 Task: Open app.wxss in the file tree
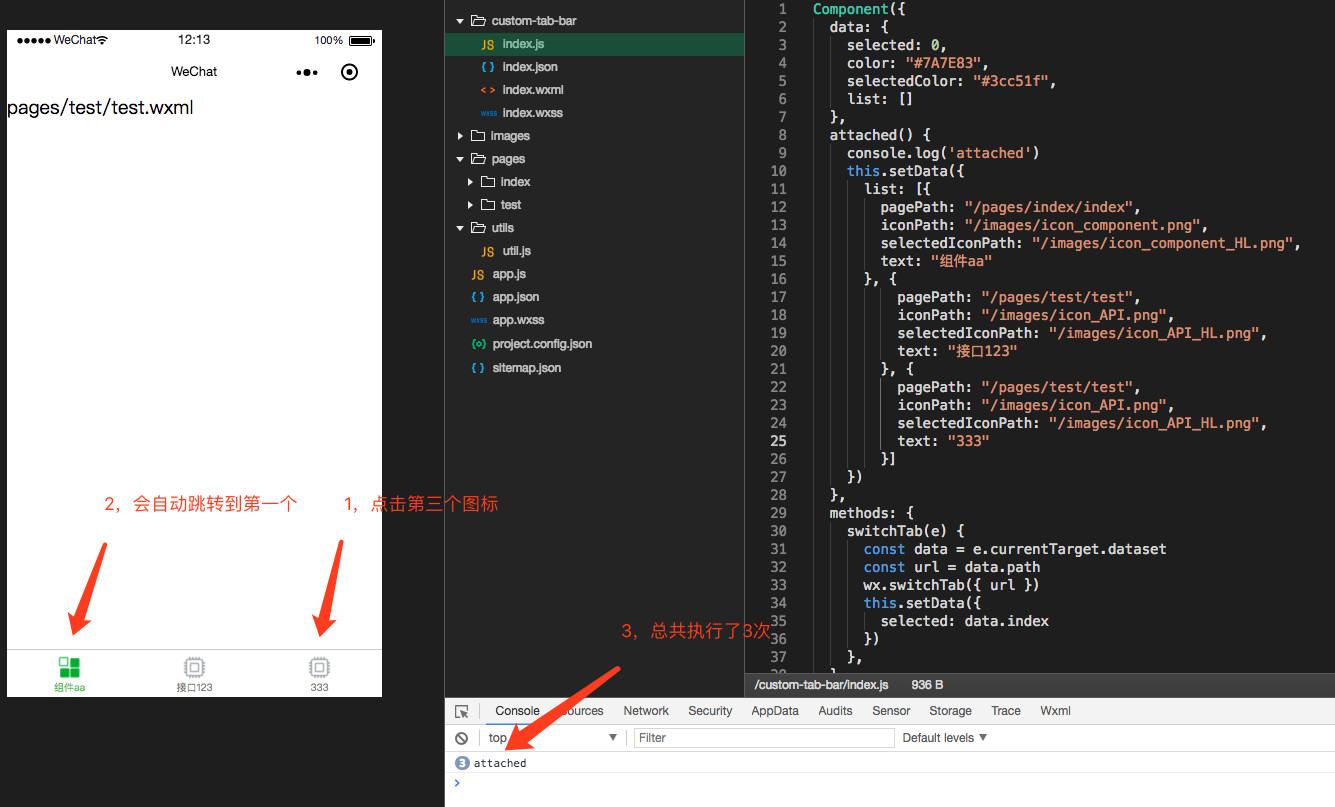point(518,320)
